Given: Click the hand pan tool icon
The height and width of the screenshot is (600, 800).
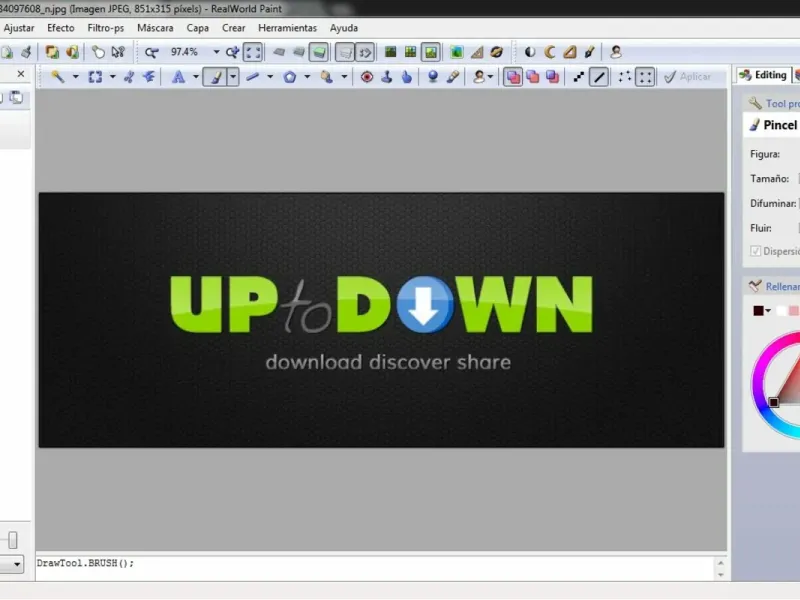Looking at the screenshot, I should tap(98, 52).
